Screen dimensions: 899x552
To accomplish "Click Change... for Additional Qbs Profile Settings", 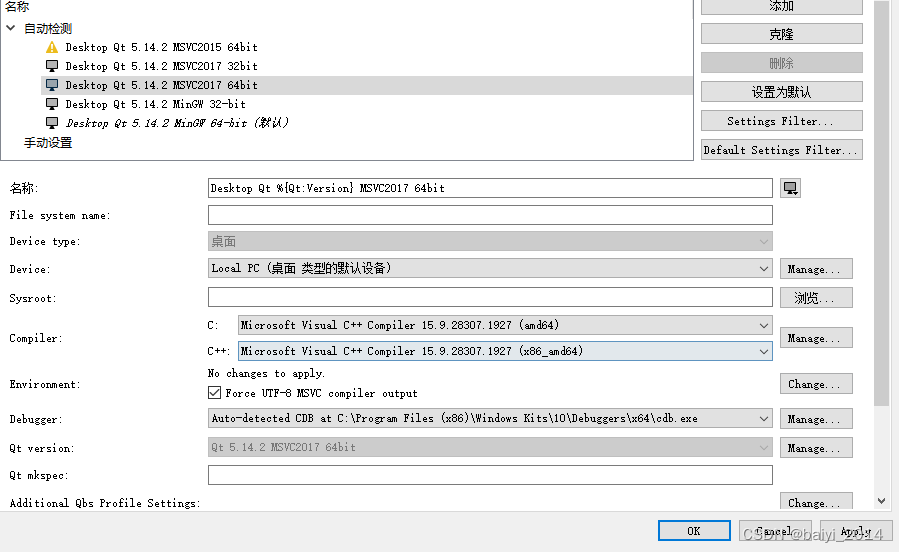I will coord(816,502).
